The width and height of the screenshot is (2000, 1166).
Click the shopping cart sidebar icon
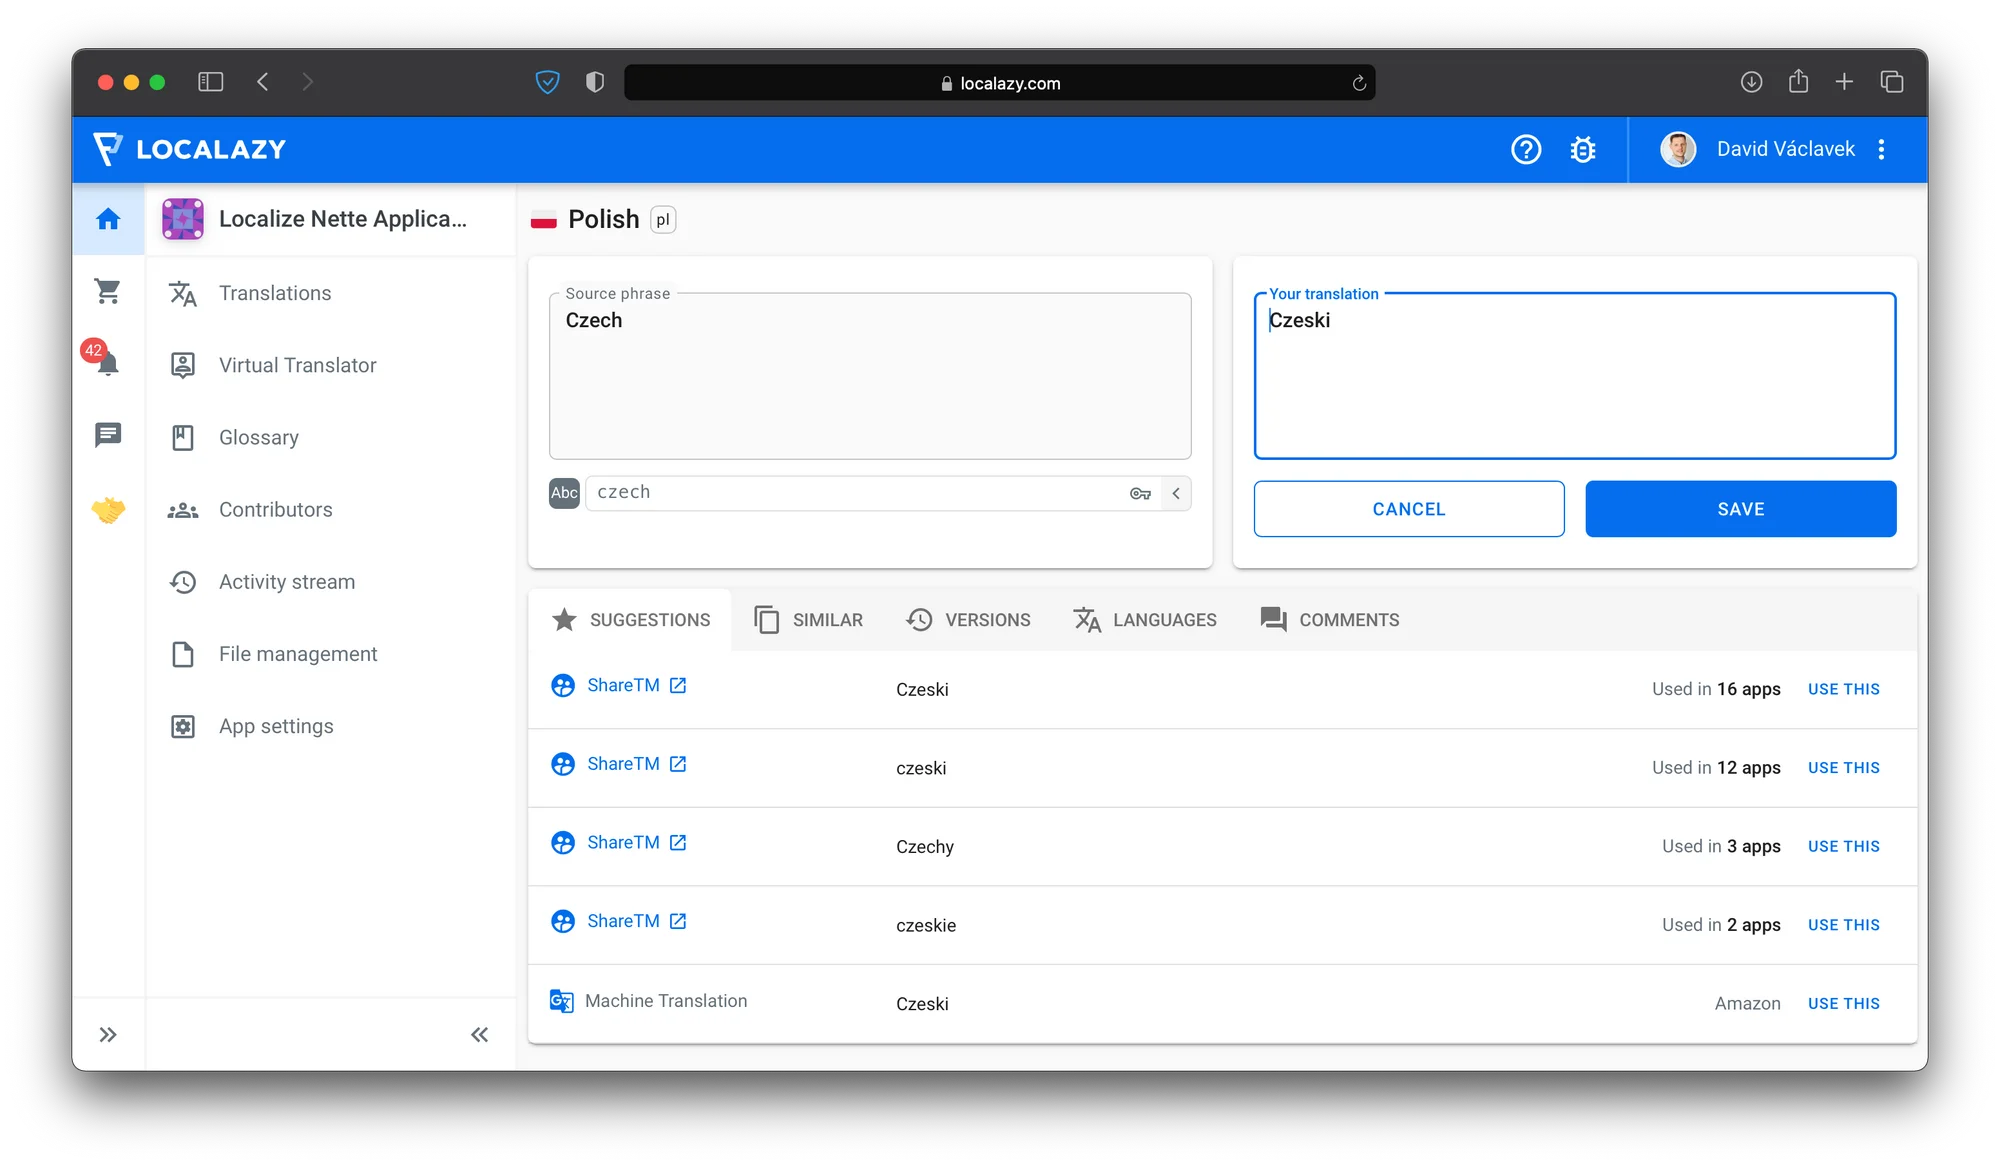tap(107, 291)
